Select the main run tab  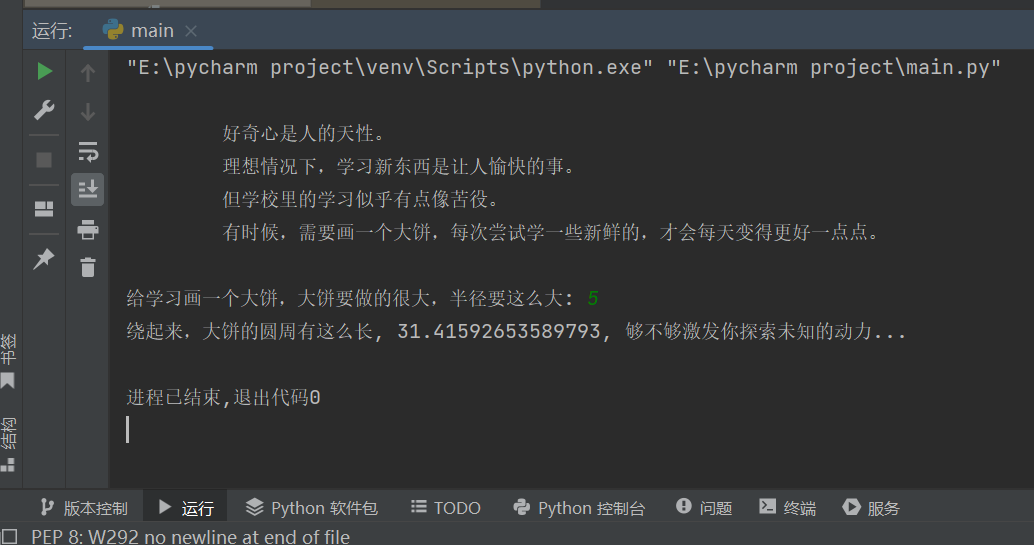pyautogui.click(x=138, y=30)
